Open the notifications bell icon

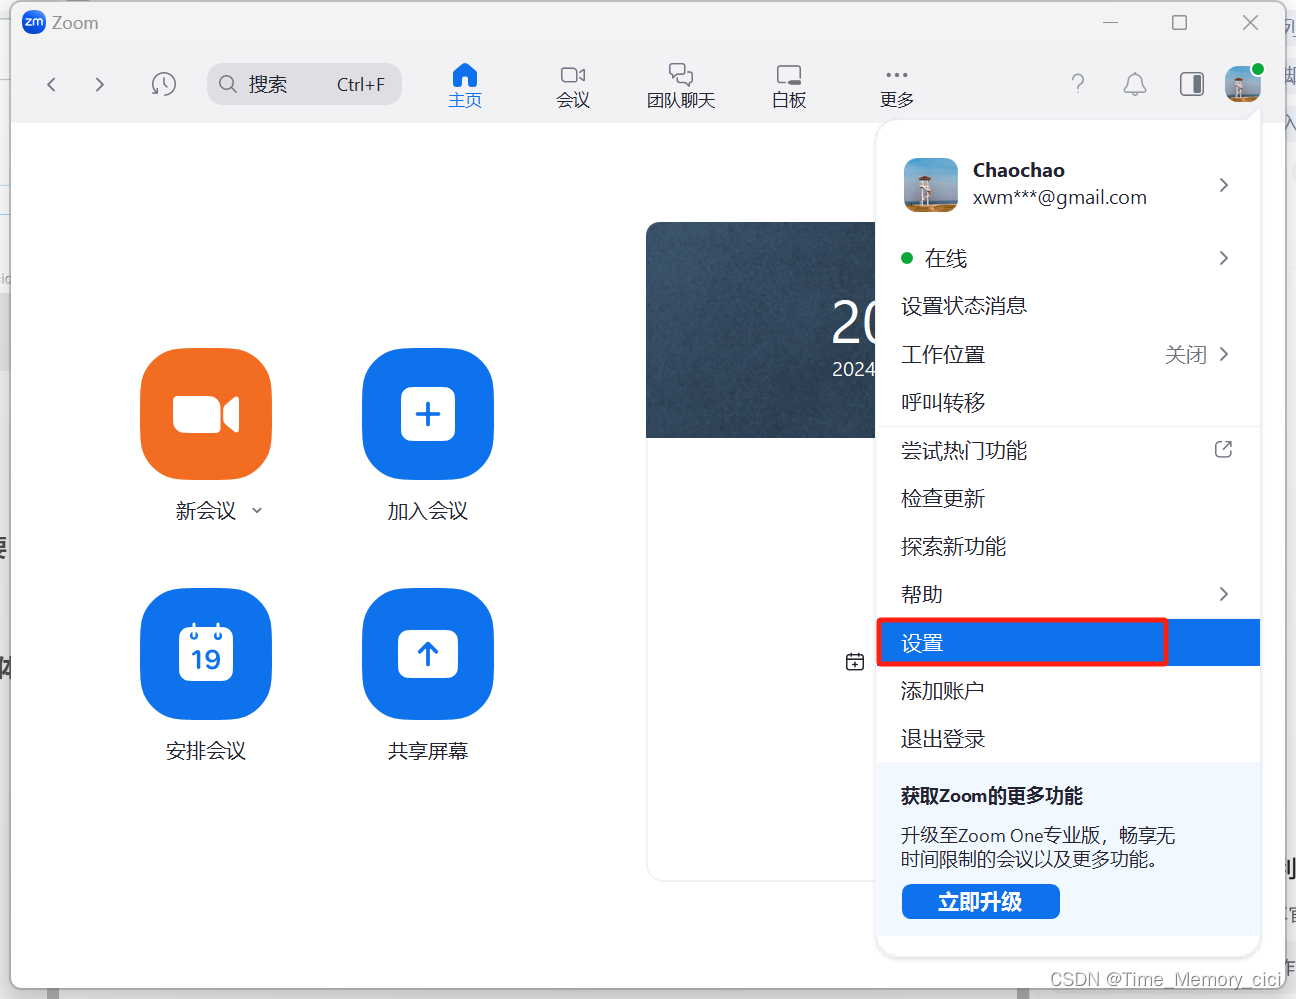[x=1135, y=84]
